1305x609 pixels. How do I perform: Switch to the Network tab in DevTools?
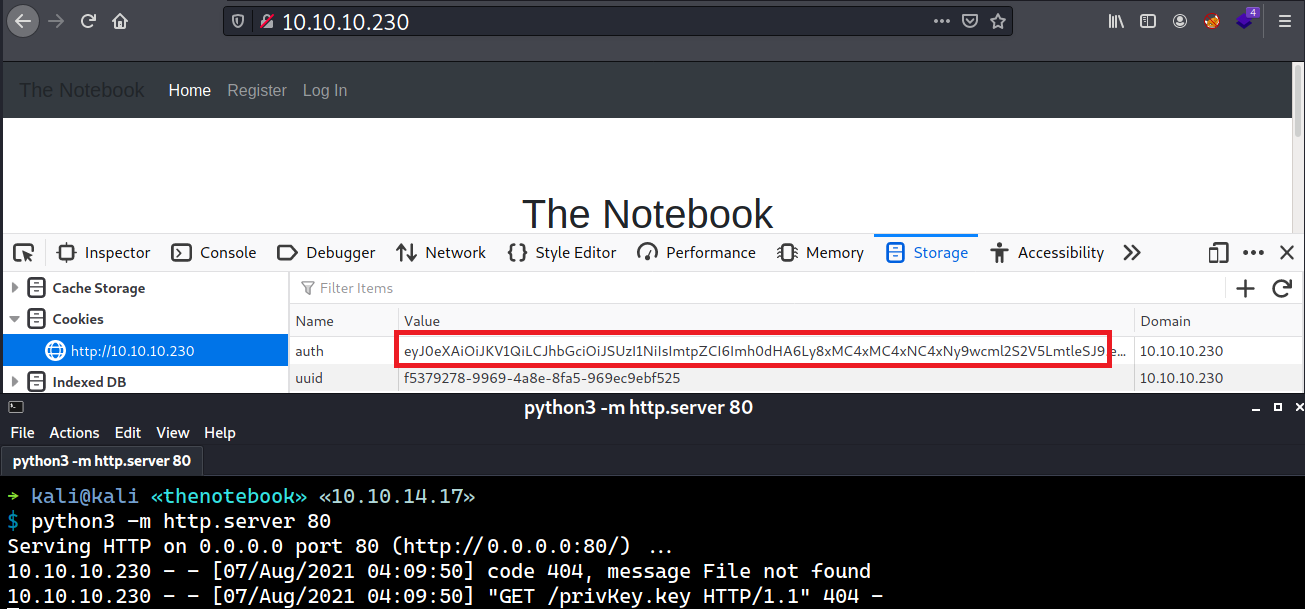click(x=441, y=253)
